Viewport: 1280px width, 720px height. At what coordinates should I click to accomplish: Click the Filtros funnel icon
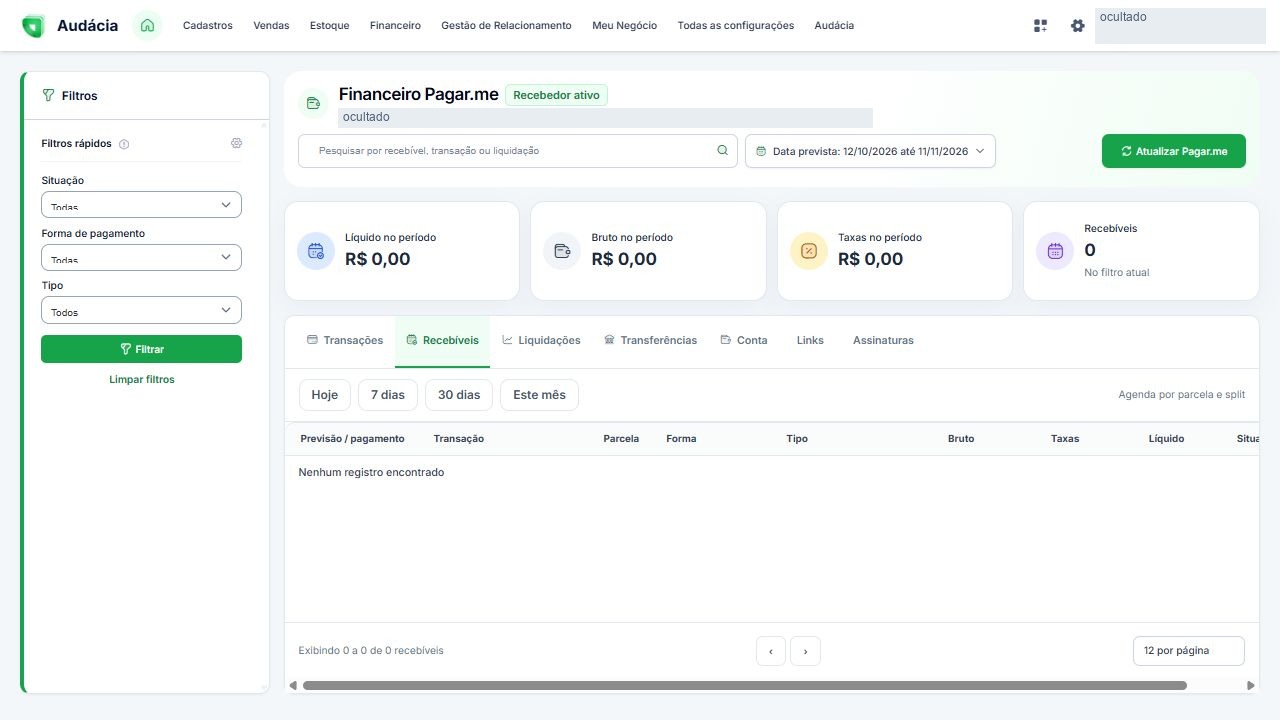(48, 96)
